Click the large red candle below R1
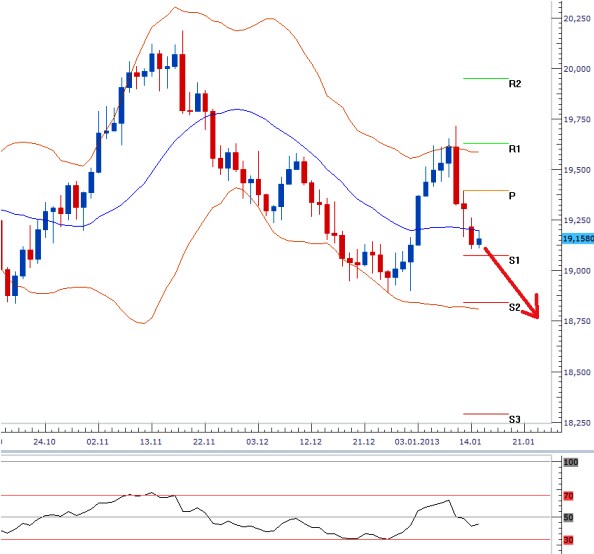This screenshot has height=554, width=594. (456, 175)
